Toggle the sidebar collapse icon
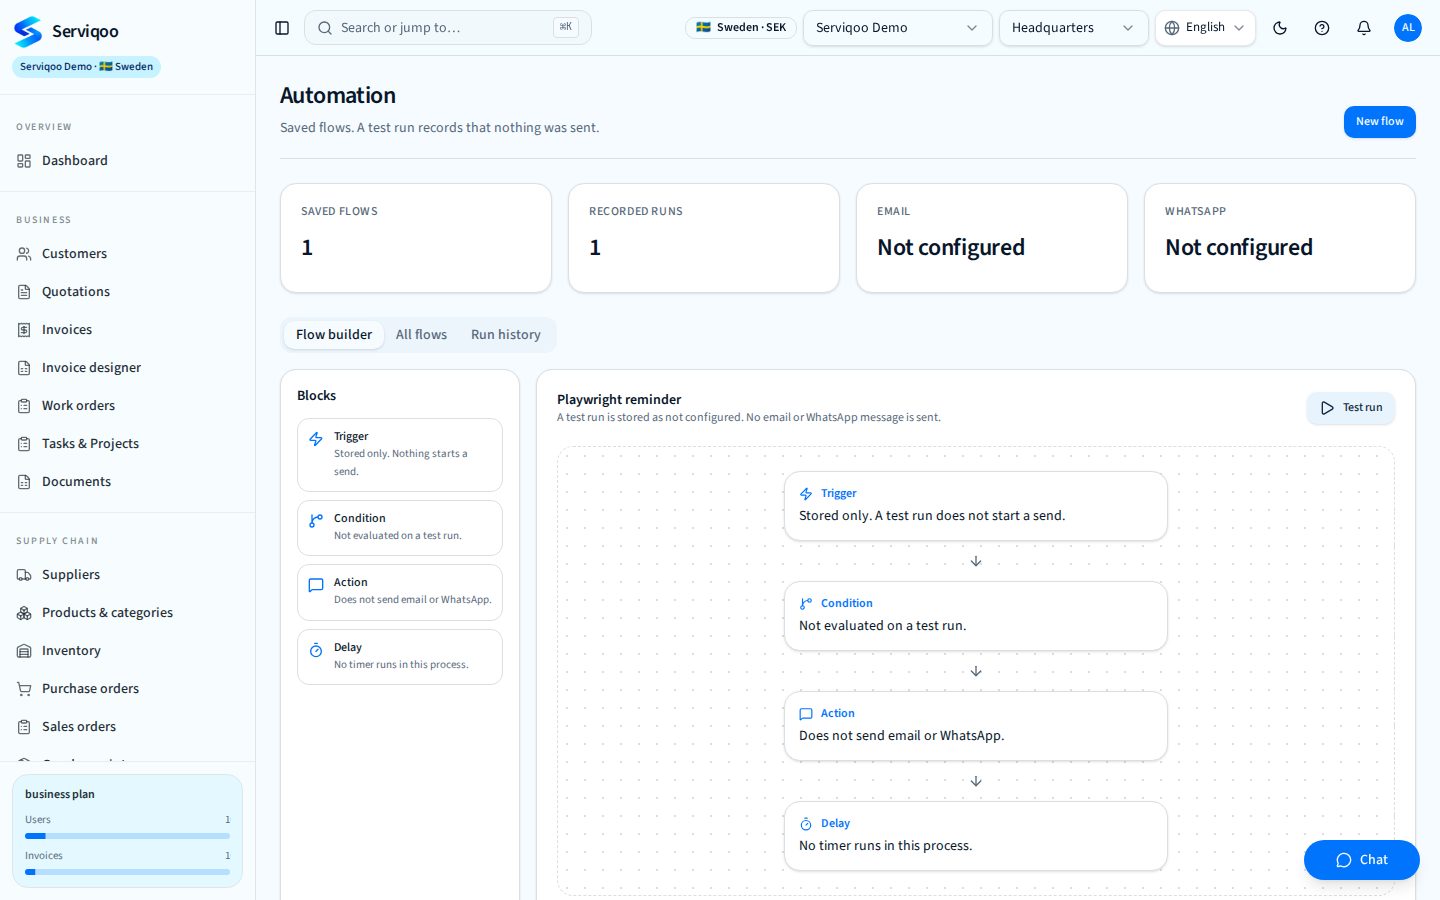 282,28
